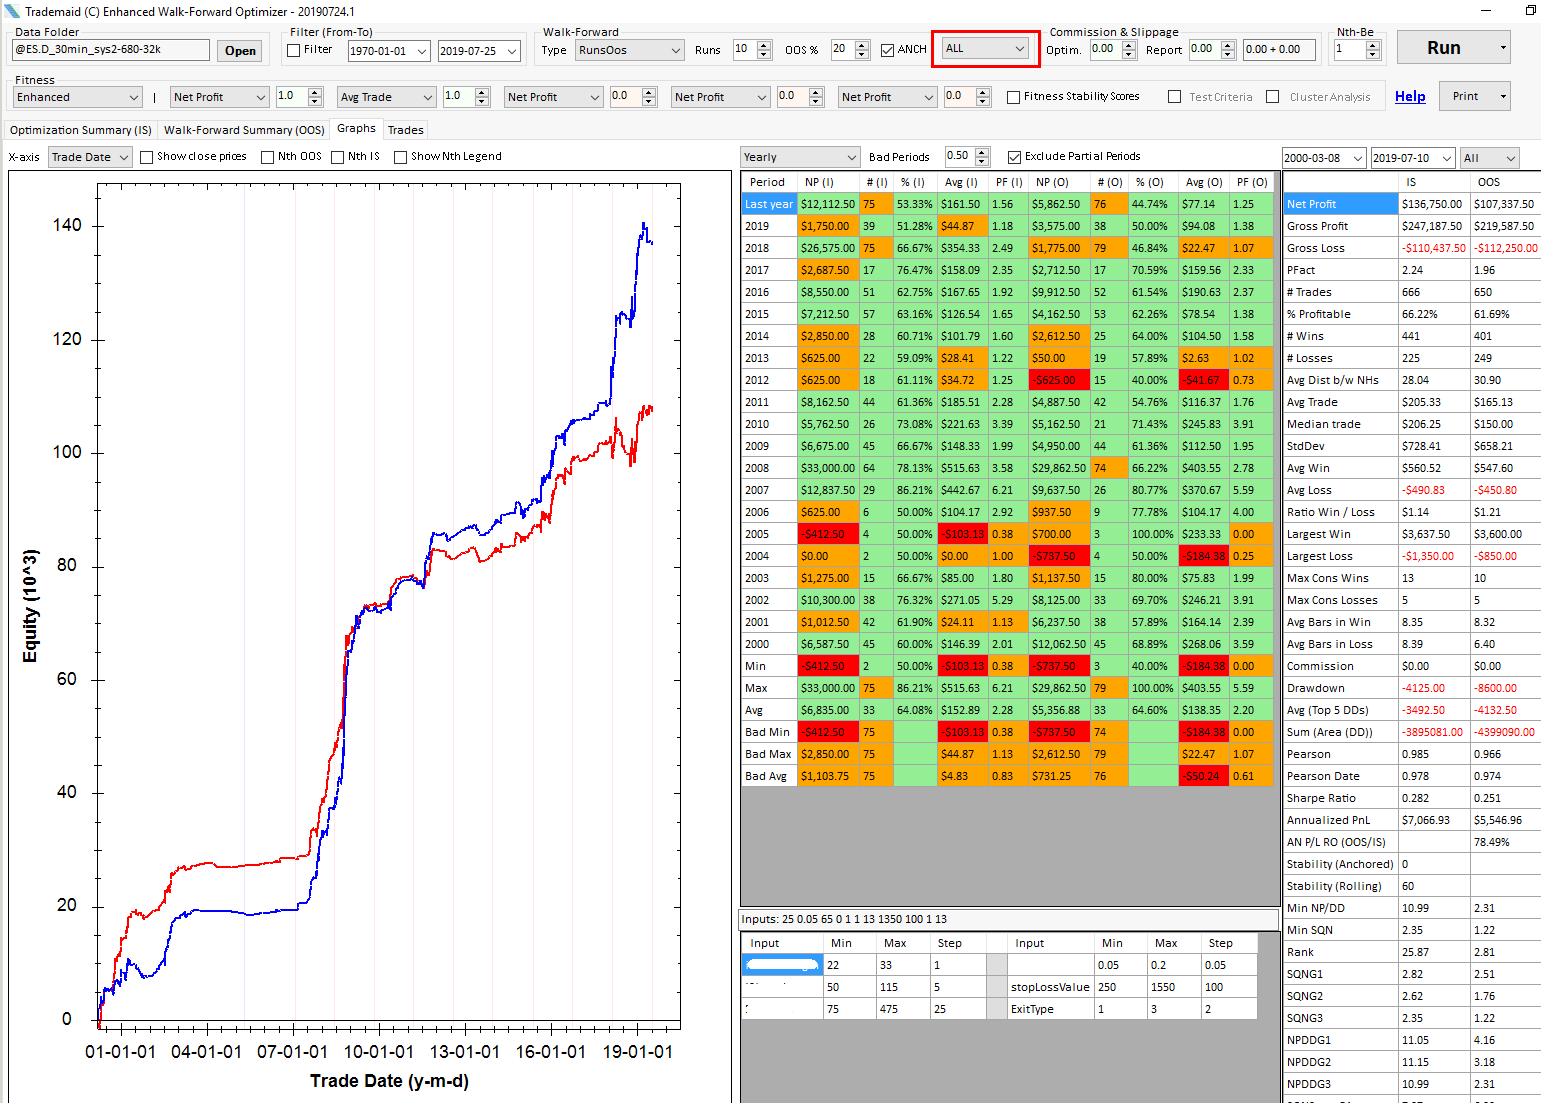Uncheck Exclude Partial Periods
1541x1103 pixels.
click(x=1014, y=157)
